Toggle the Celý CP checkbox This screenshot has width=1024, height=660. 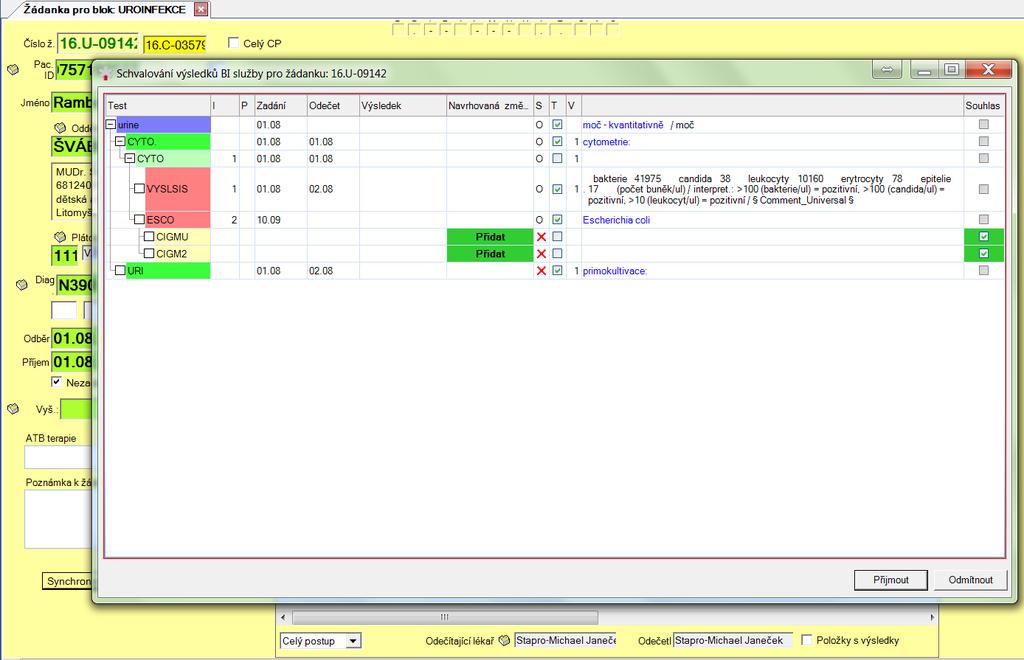[x=233, y=42]
